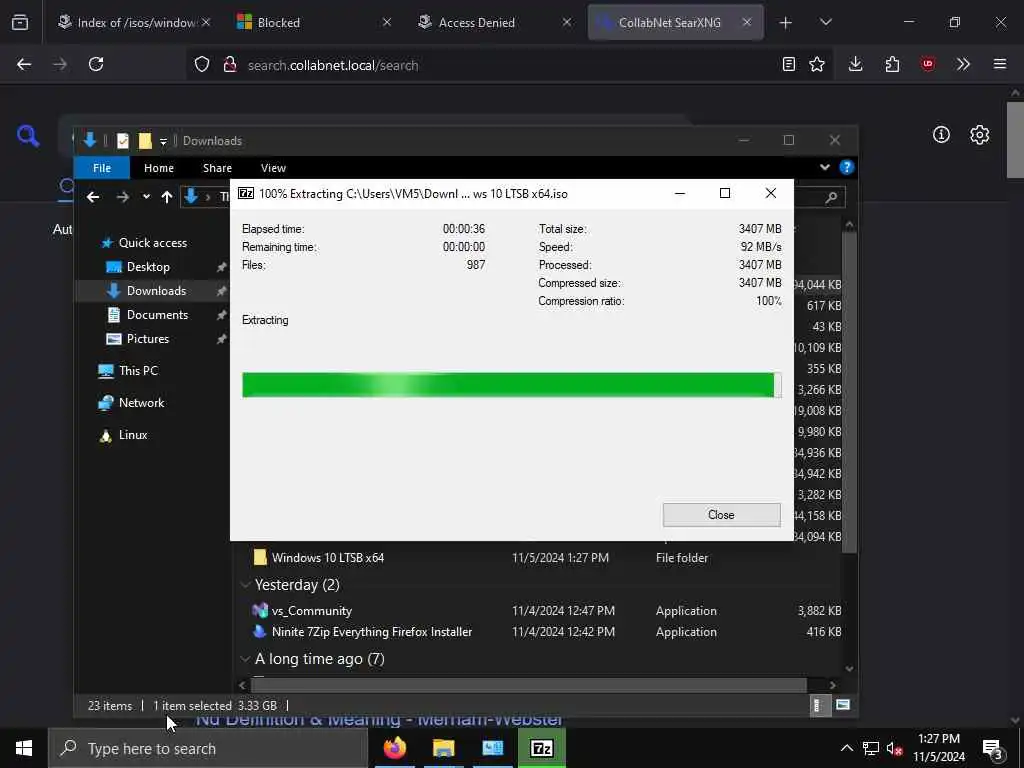Click the address bar URL
The width and height of the screenshot is (1024, 768).
pyautogui.click(x=333, y=65)
